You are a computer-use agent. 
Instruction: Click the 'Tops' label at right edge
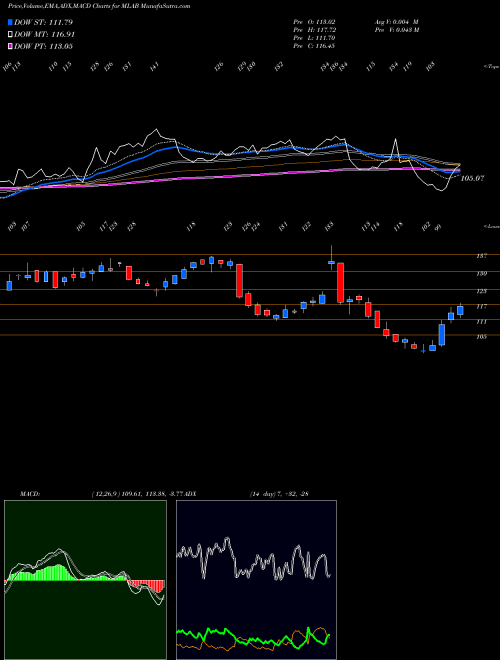(492, 67)
